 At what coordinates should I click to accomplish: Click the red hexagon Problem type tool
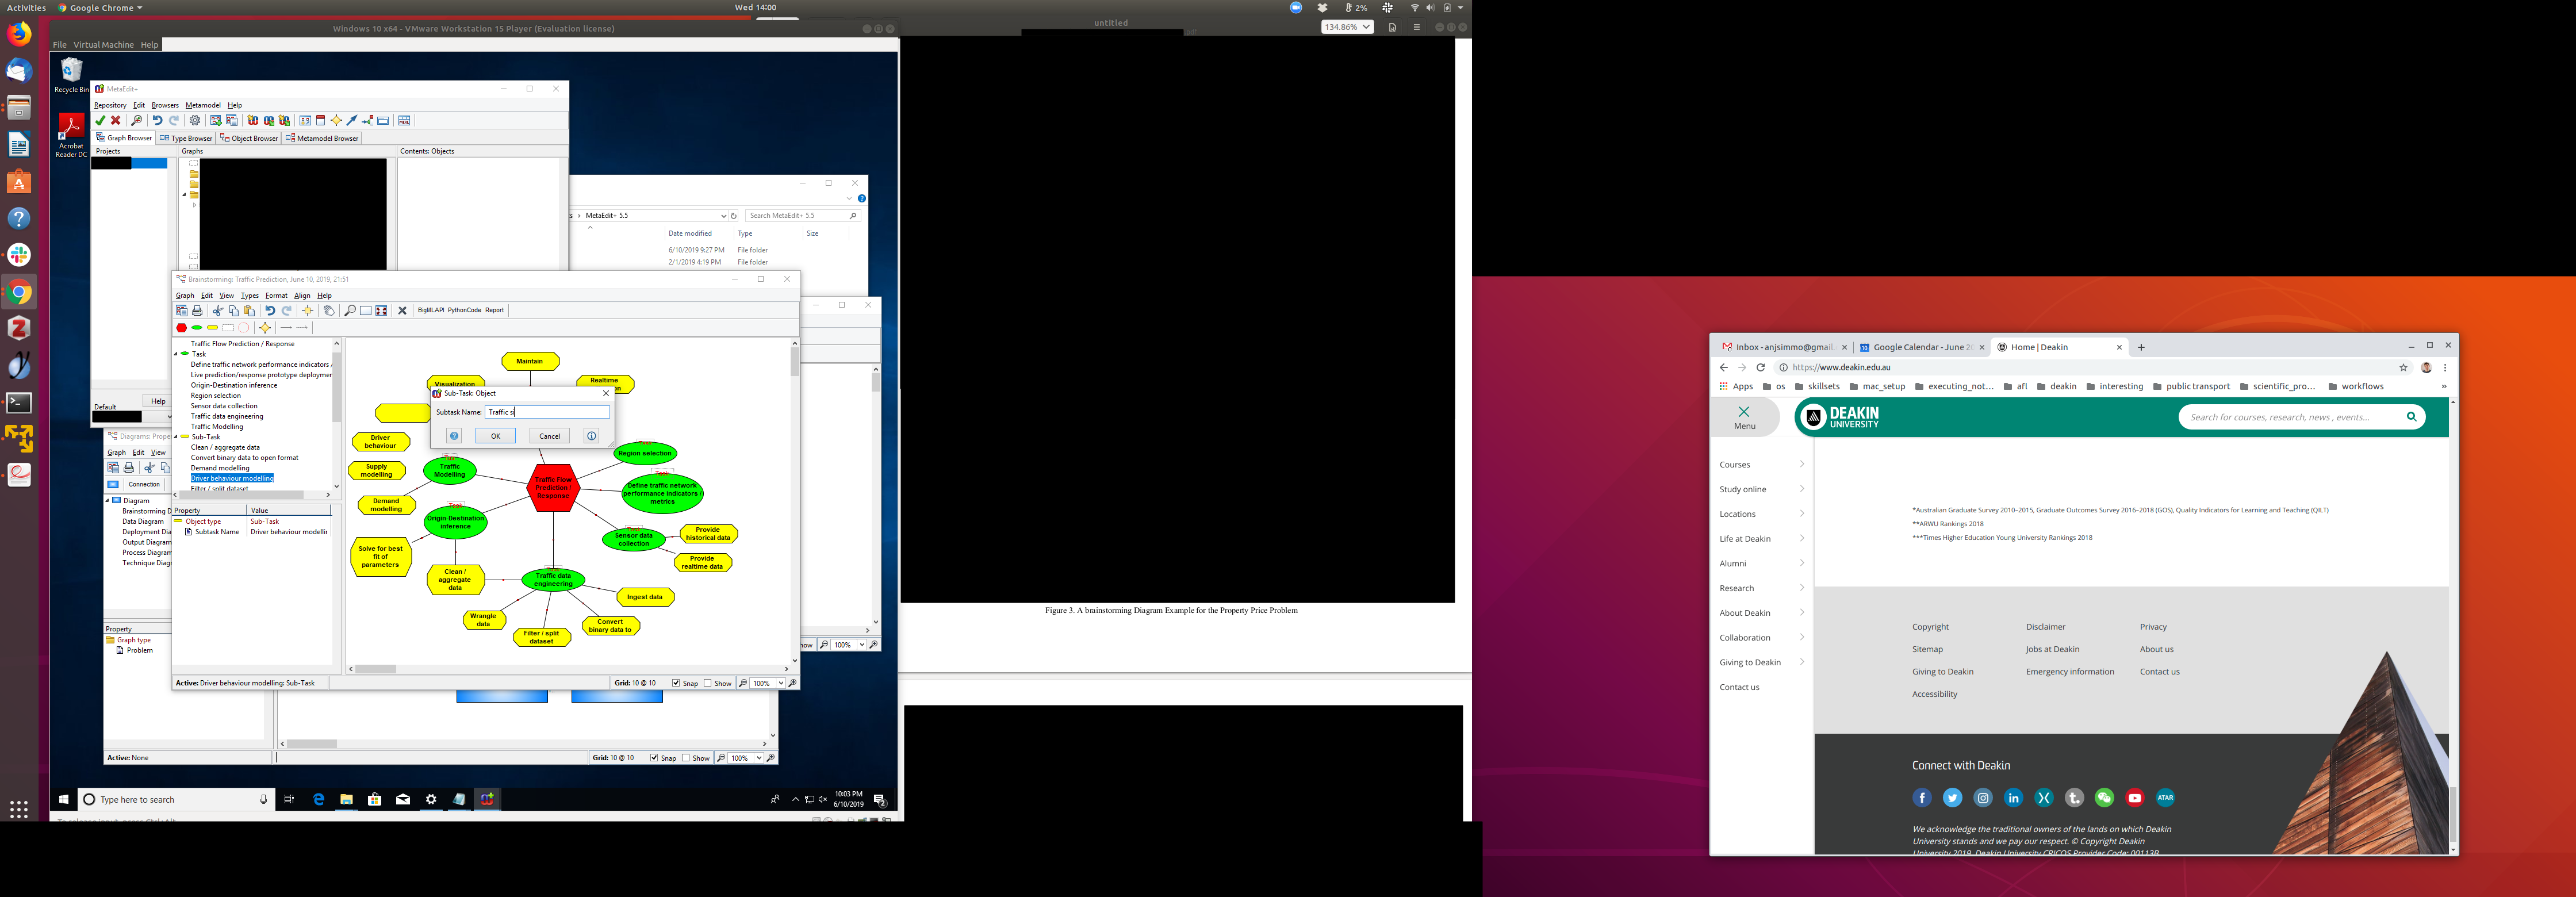pos(181,328)
